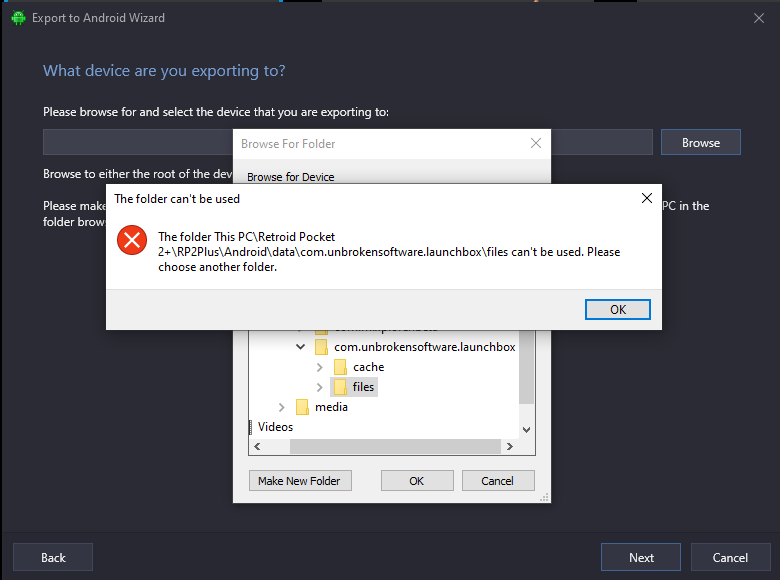Click the red error icon
Viewport: 780px width, 580px height.
132,240
